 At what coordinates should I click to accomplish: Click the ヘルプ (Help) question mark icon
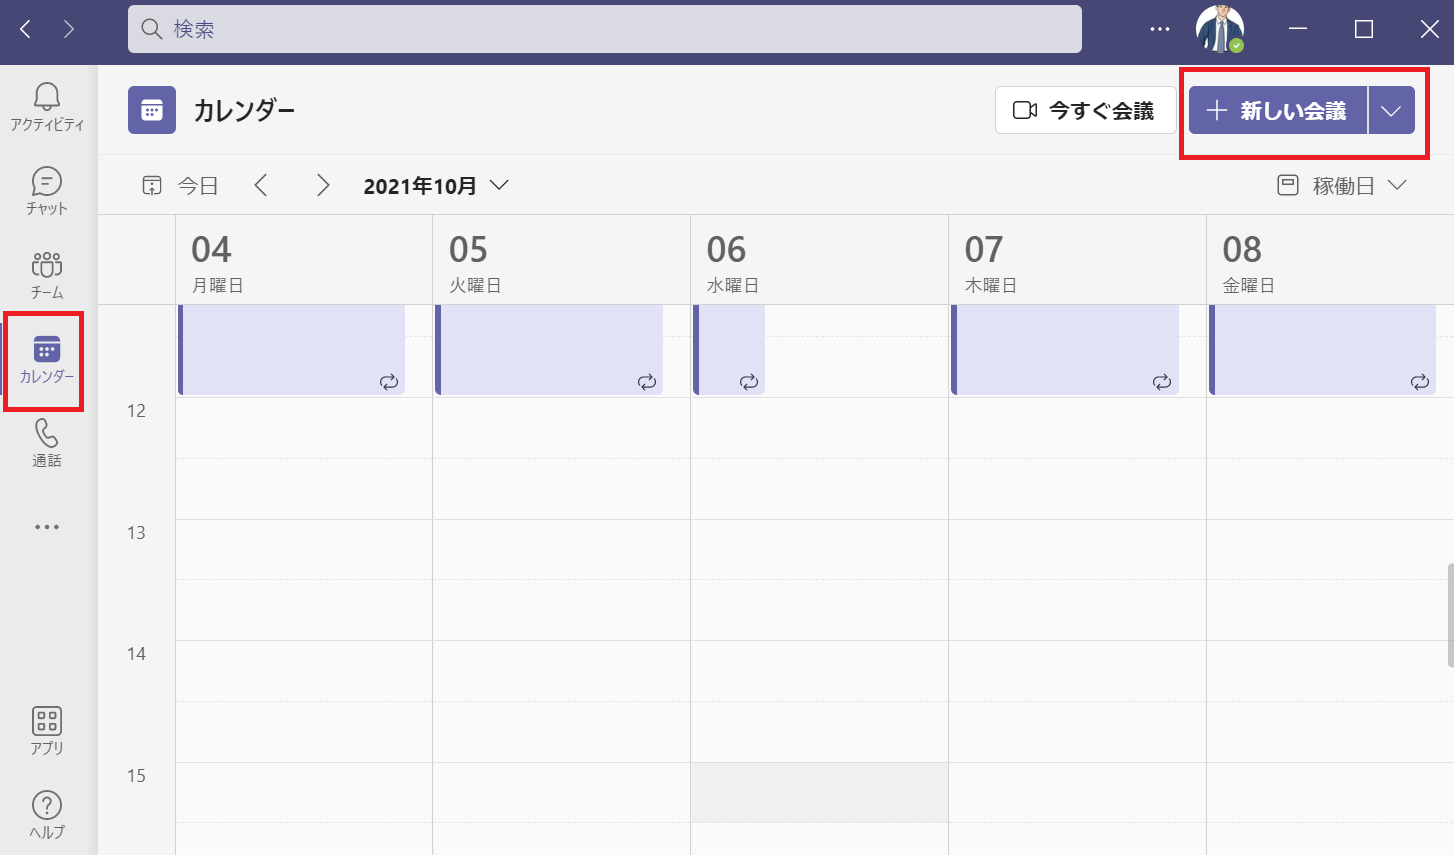tap(47, 814)
